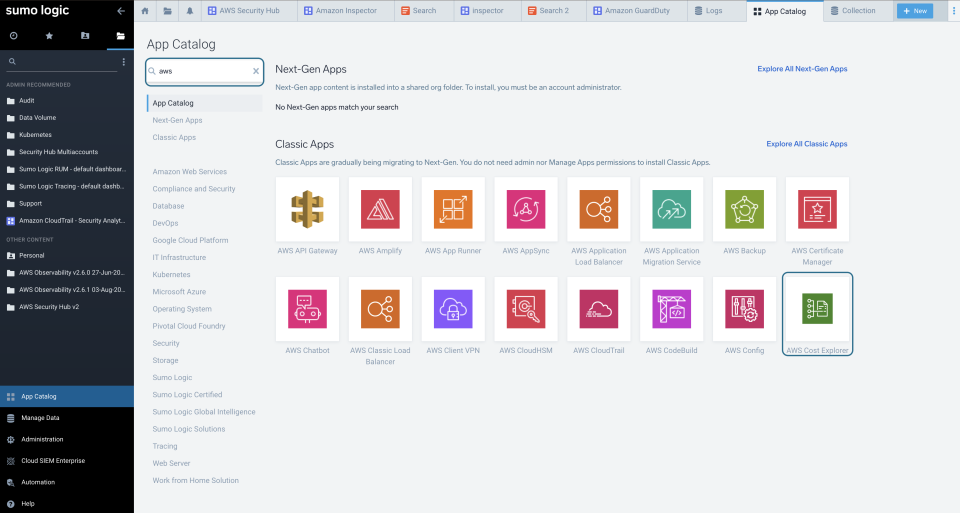Open the AWS Certificate Manager icon
The width and height of the screenshot is (960, 513).
pos(817,209)
